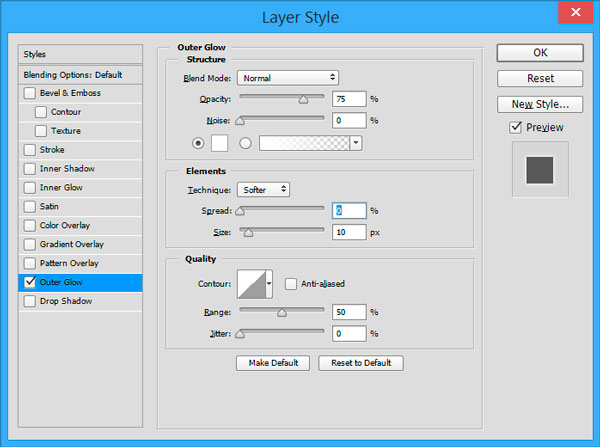The height and width of the screenshot is (447, 600).
Task: Open the Blend Mode dropdown
Action: click(x=288, y=78)
